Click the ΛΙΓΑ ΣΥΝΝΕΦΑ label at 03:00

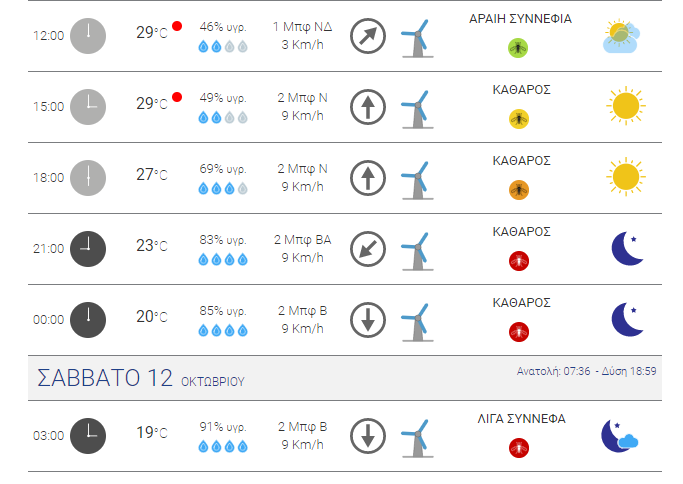pos(521,419)
